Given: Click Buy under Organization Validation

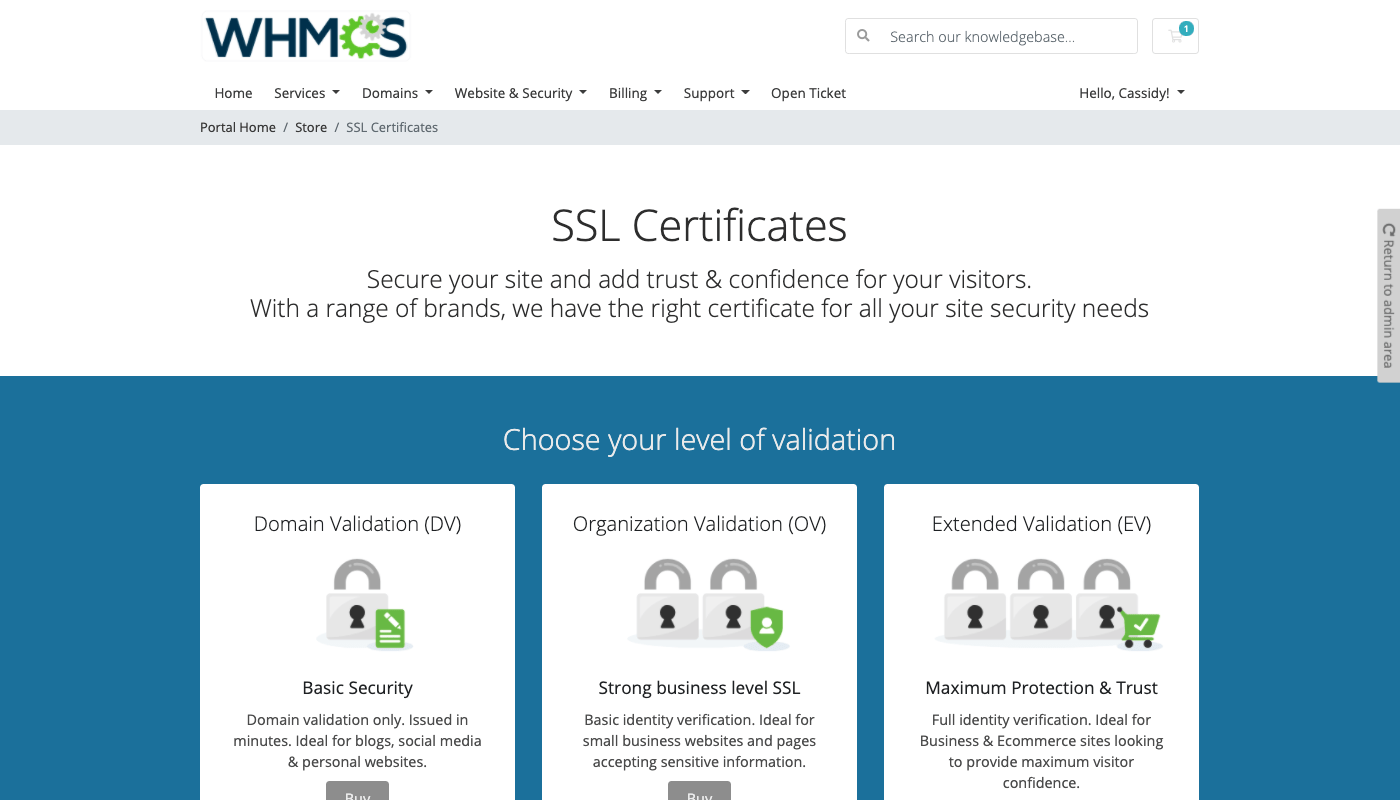Looking at the screenshot, I should (699, 793).
